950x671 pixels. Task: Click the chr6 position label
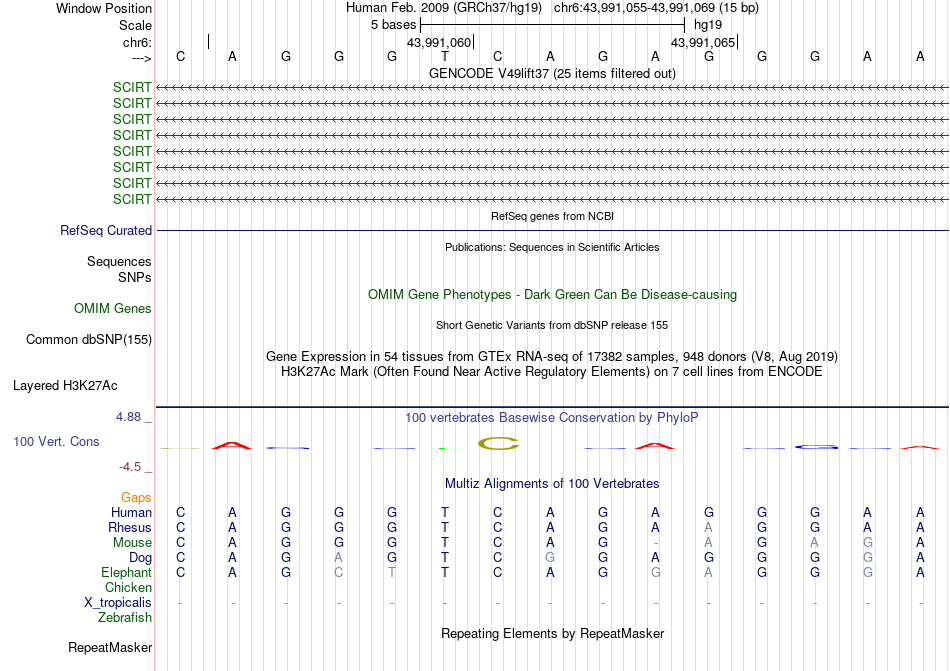[137, 42]
